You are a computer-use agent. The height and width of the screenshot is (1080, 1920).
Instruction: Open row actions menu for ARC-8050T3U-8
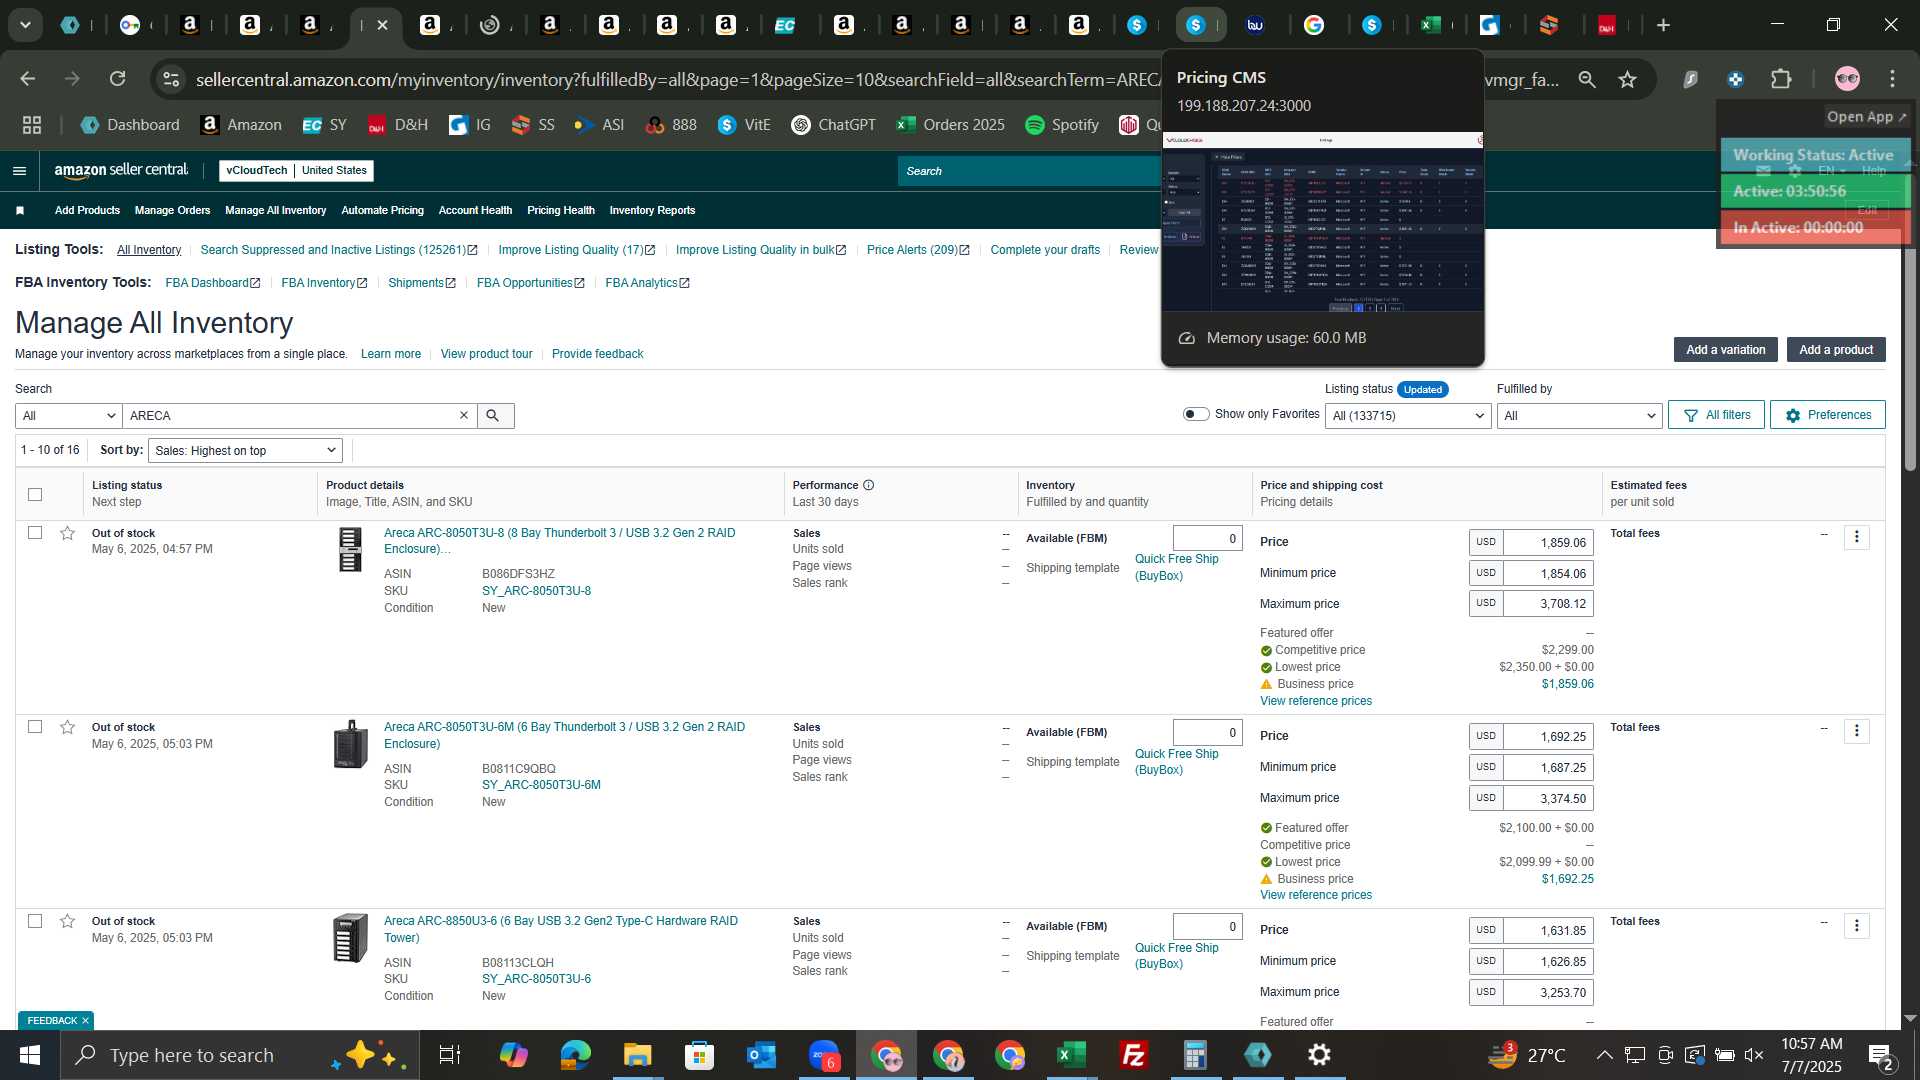point(1857,537)
